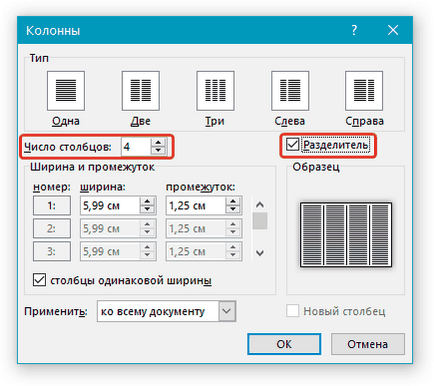The image size is (434, 386).
Task: Open the Применить dropdown list
Action: click(227, 311)
